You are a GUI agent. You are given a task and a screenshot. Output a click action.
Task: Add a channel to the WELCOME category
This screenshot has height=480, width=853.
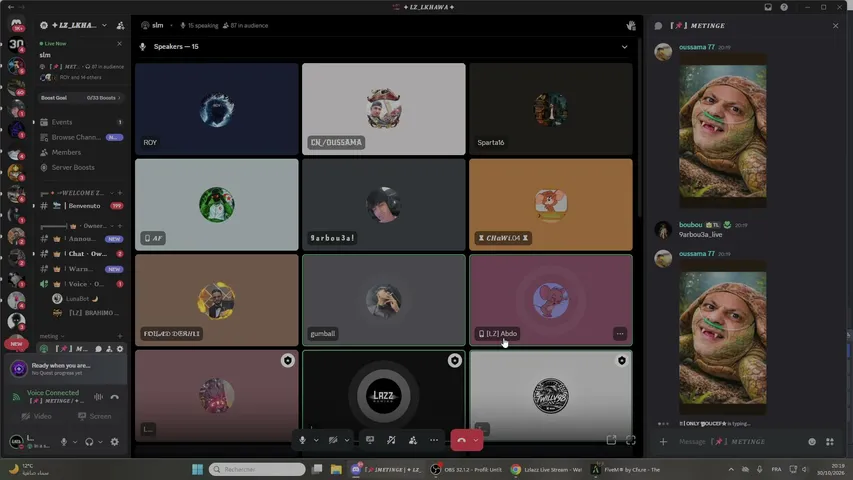(120, 193)
